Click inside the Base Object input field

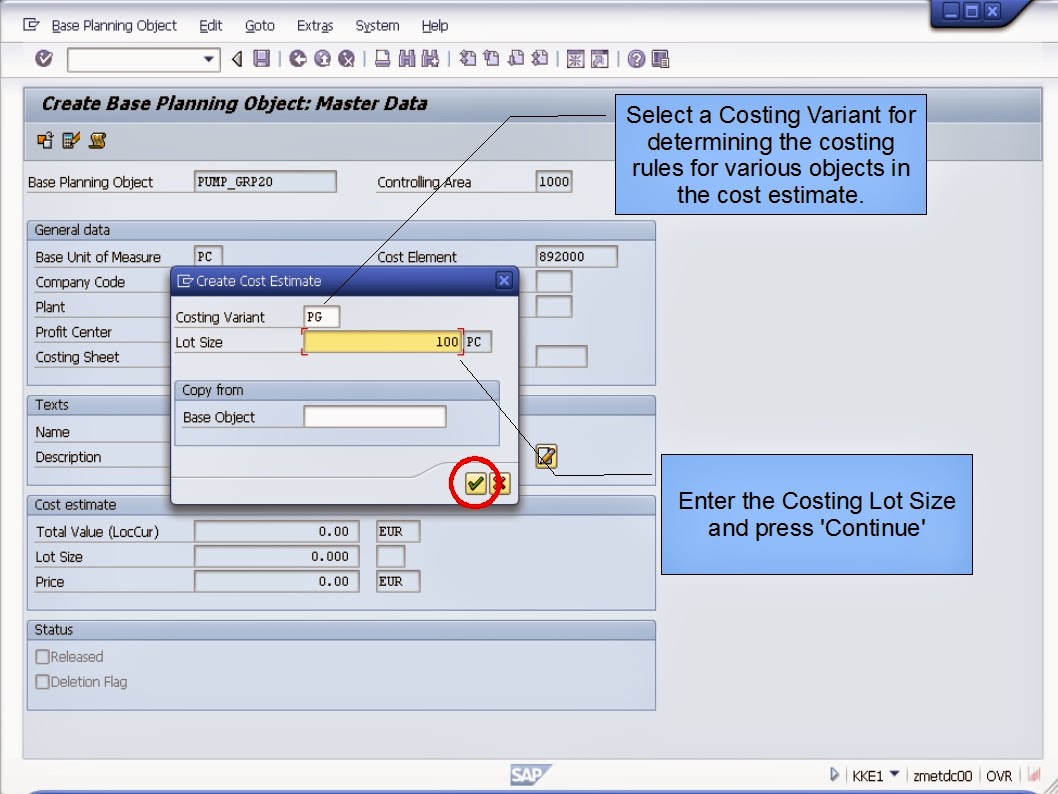click(374, 416)
